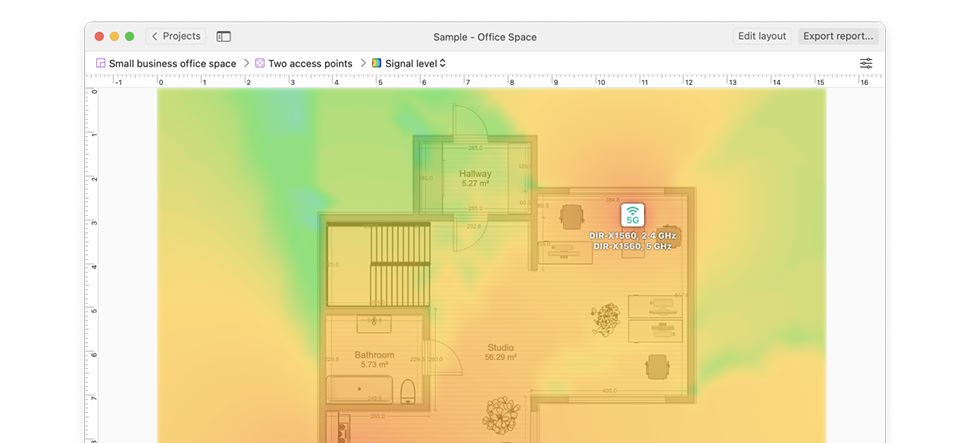Select Two access points breadcrumb
Image resolution: width=970 pixels, height=443 pixels.
point(310,64)
